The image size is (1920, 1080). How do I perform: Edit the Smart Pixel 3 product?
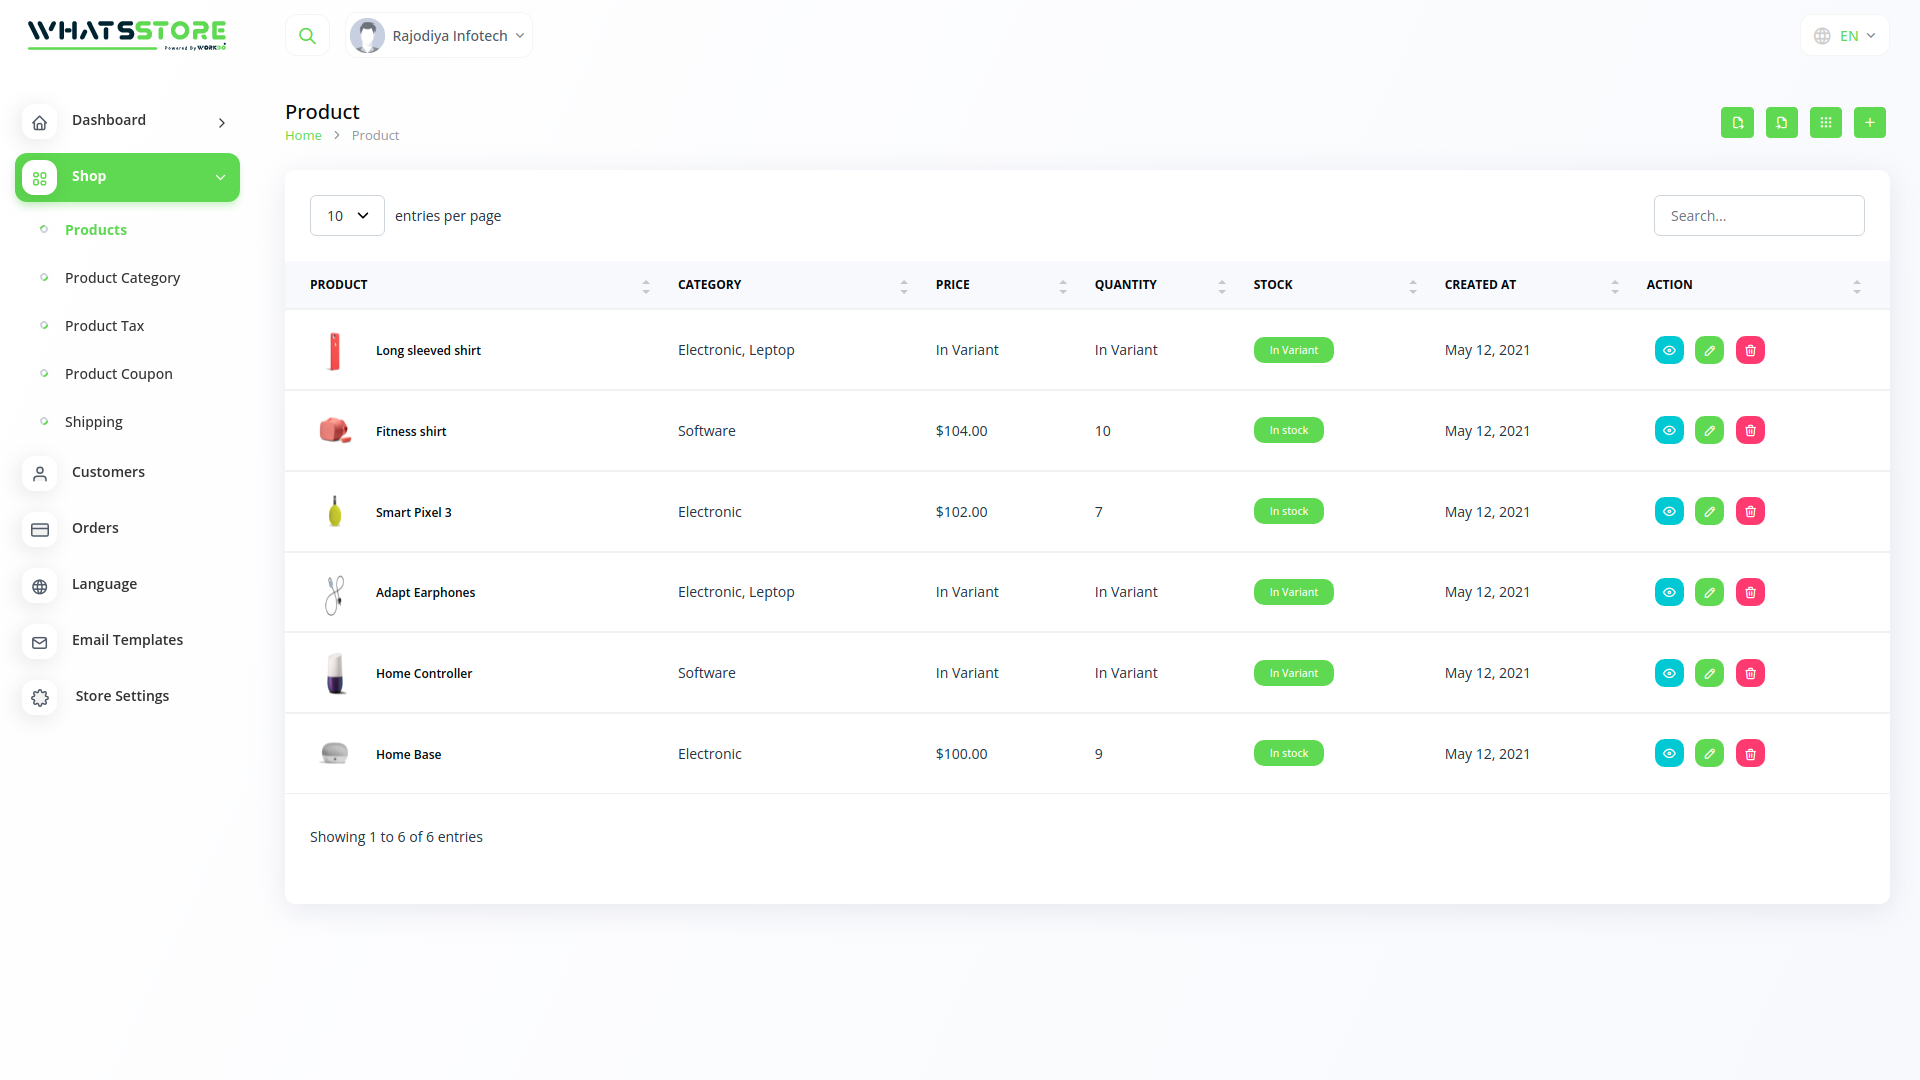pyautogui.click(x=1709, y=512)
